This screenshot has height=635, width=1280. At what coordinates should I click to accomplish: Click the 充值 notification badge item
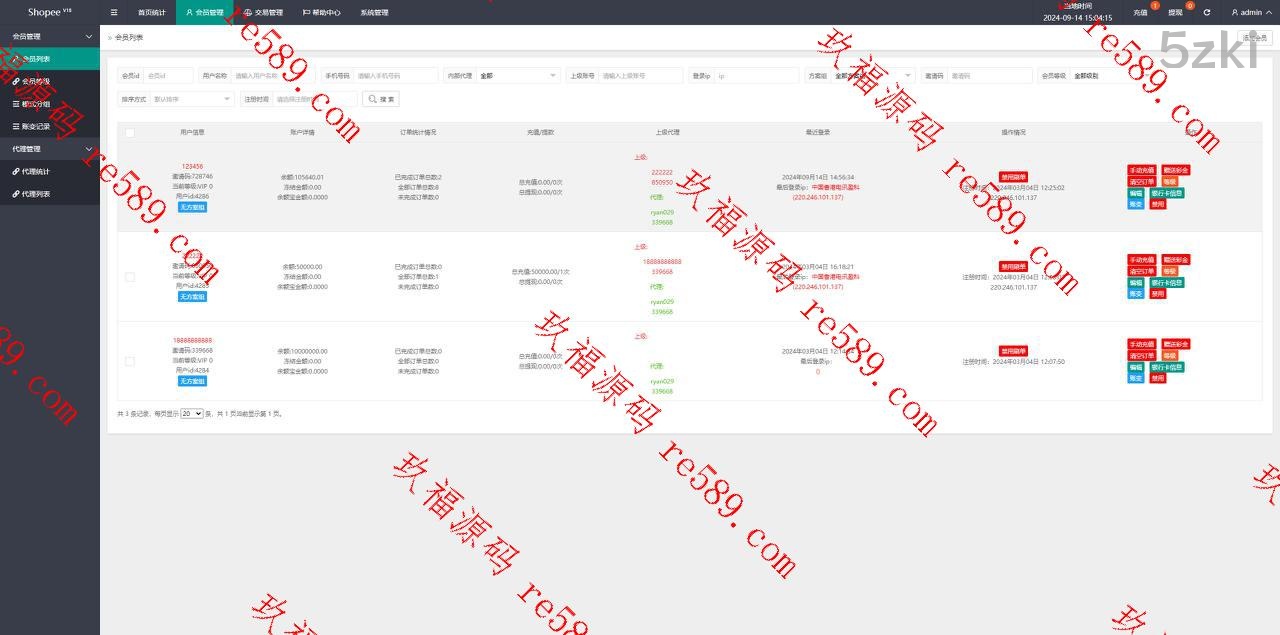click(1141, 13)
